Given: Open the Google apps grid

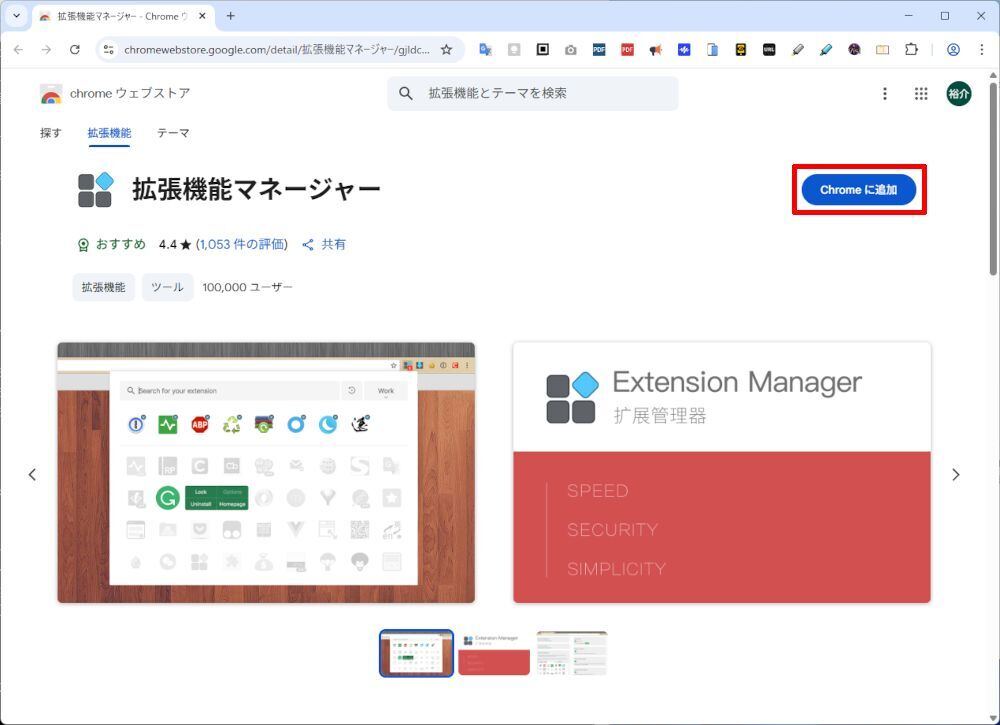Looking at the screenshot, I should (921, 94).
